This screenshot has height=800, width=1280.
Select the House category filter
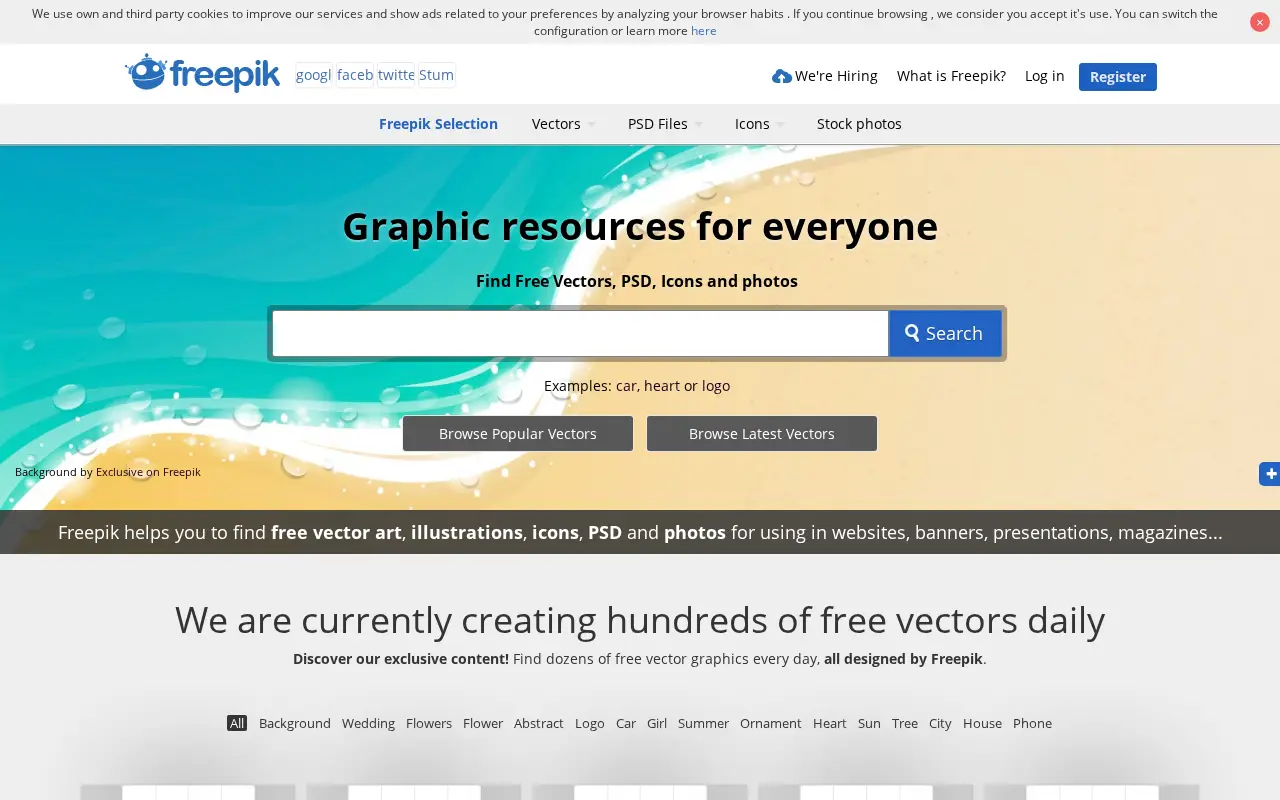pyautogui.click(x=982, y=723)
